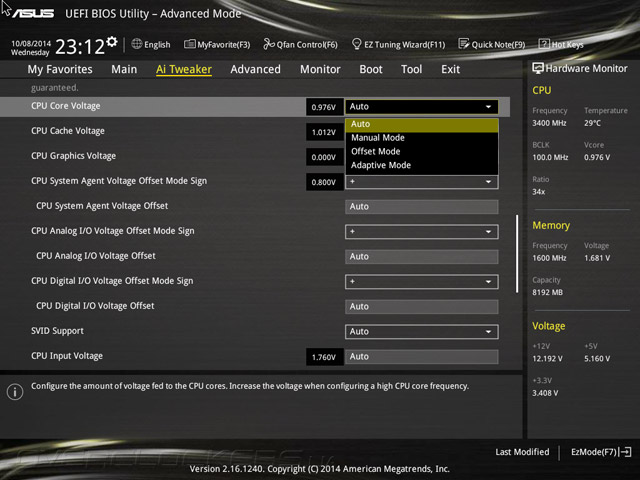Select CPU Input Voltage row label

[x=67, y=356]
